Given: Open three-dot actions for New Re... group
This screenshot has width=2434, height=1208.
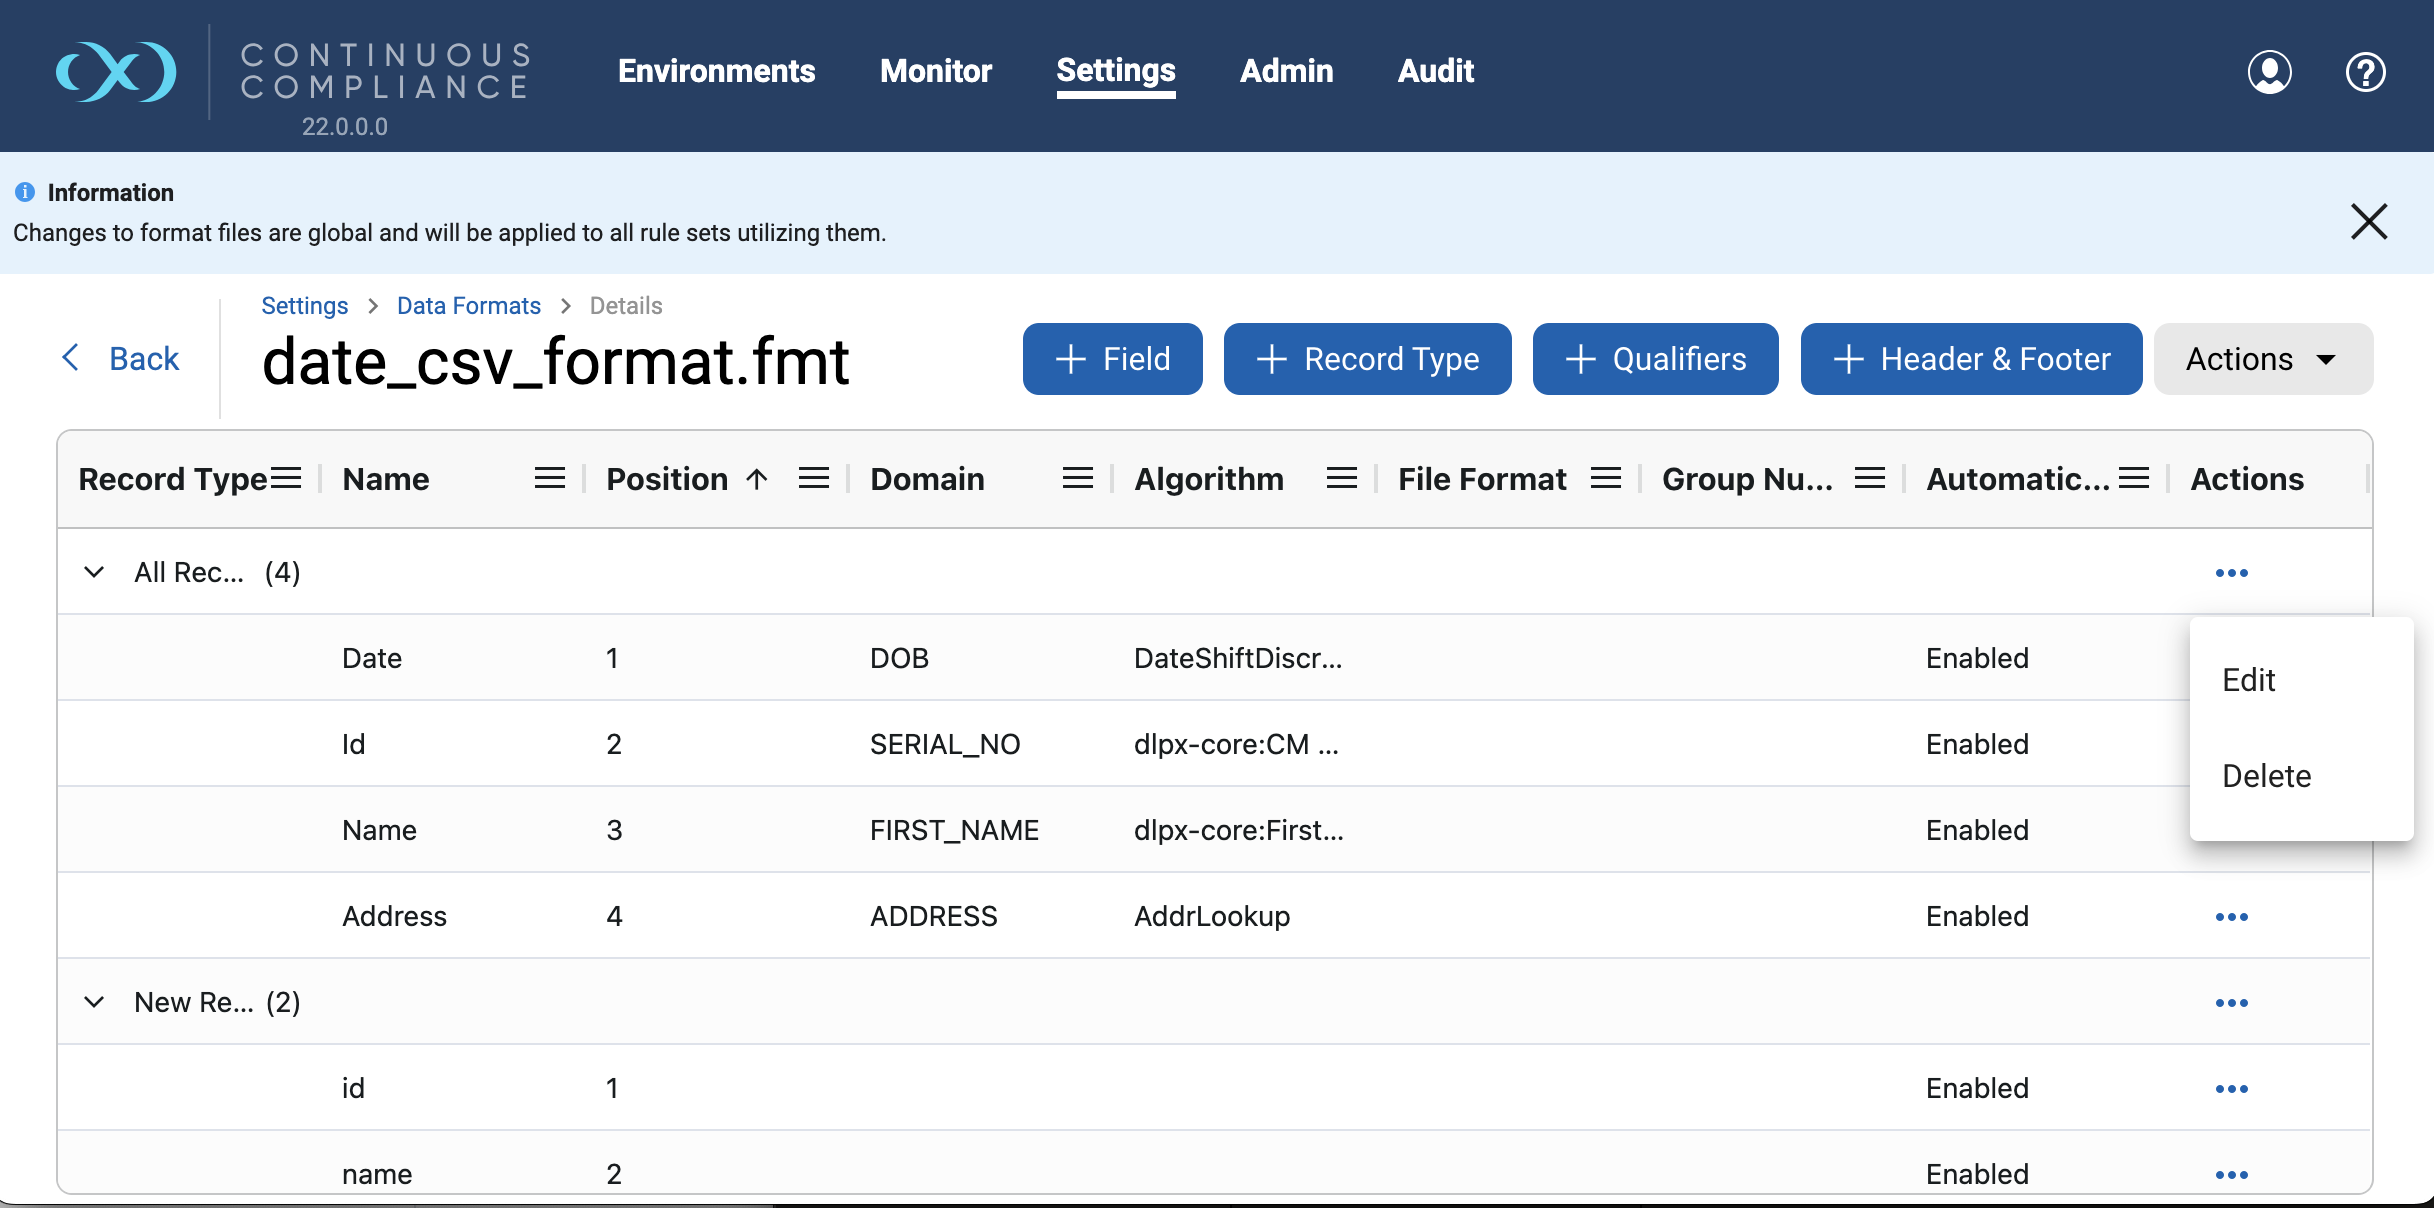Looking at the screenshot, I should point(2232,1003).
